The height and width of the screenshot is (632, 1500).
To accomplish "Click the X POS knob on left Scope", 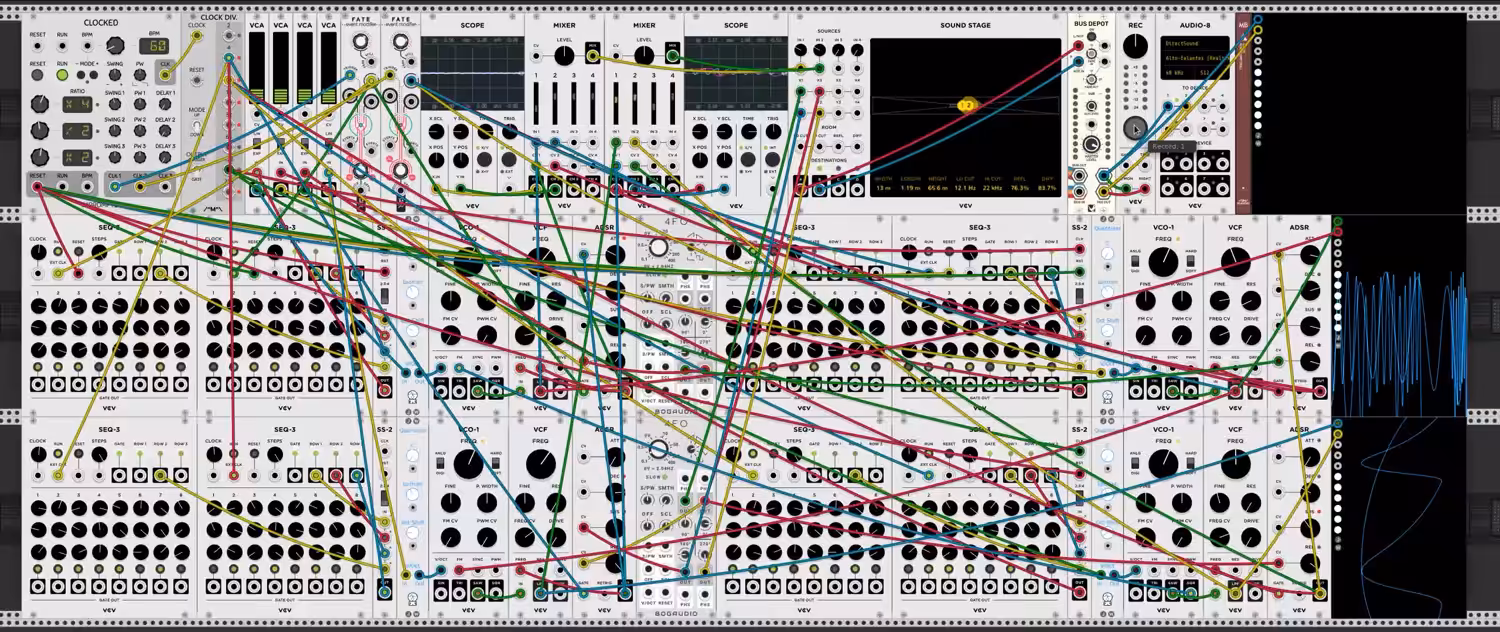I will tap(436, 160).
